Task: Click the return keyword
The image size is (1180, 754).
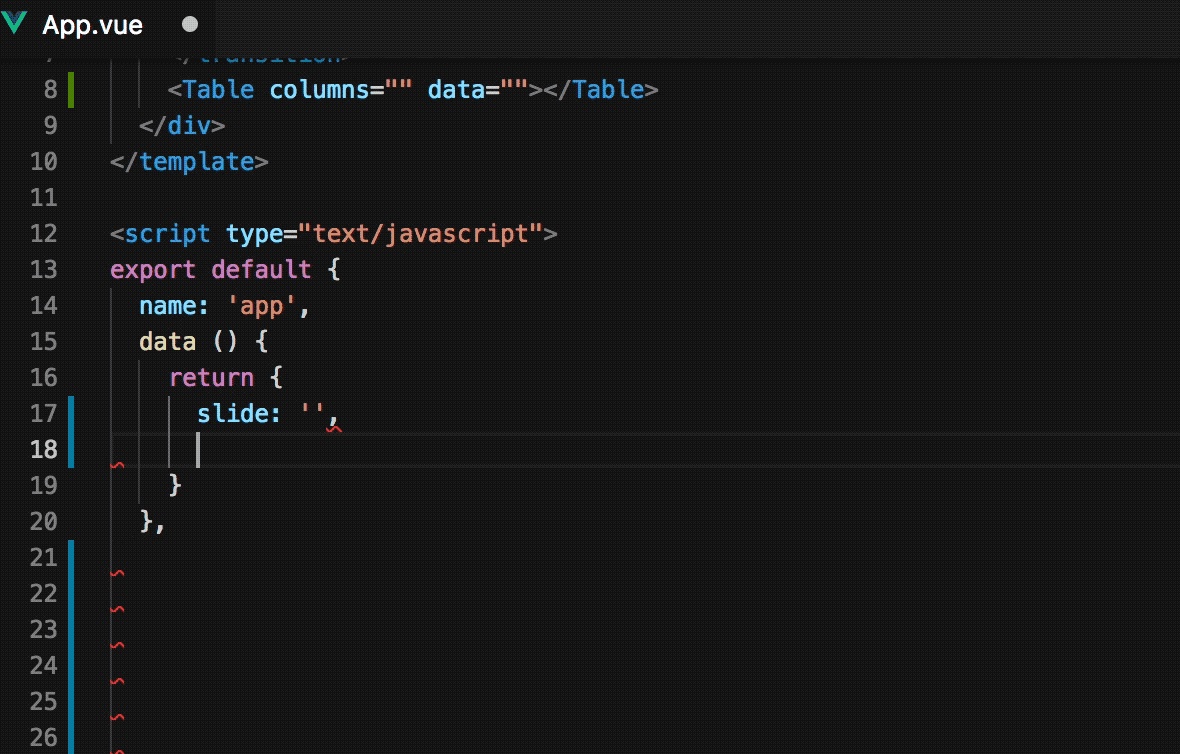Action: point(211,378)
